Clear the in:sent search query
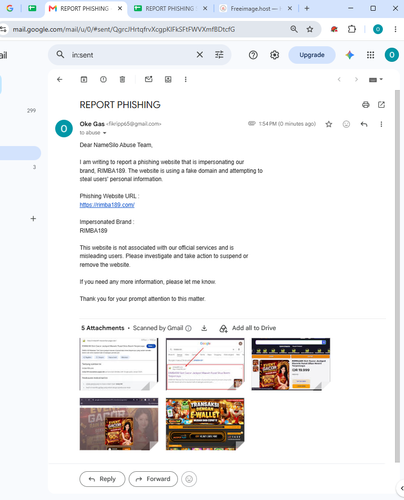Image resolution: width=404 pixels, height=500 pixels. 200,55
